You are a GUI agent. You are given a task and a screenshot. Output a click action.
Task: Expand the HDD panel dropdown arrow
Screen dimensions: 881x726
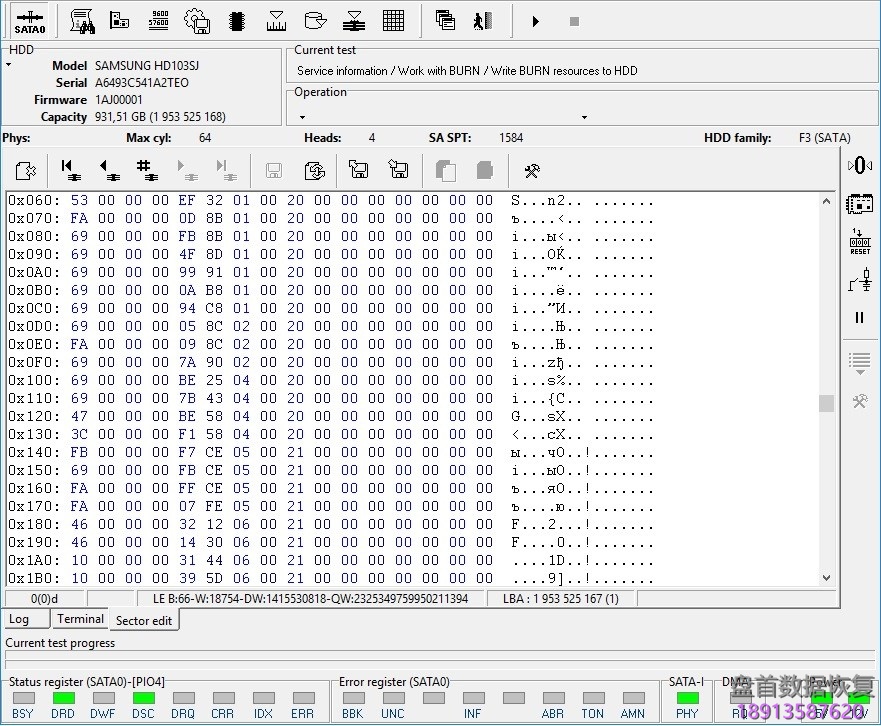click(9, 65)
